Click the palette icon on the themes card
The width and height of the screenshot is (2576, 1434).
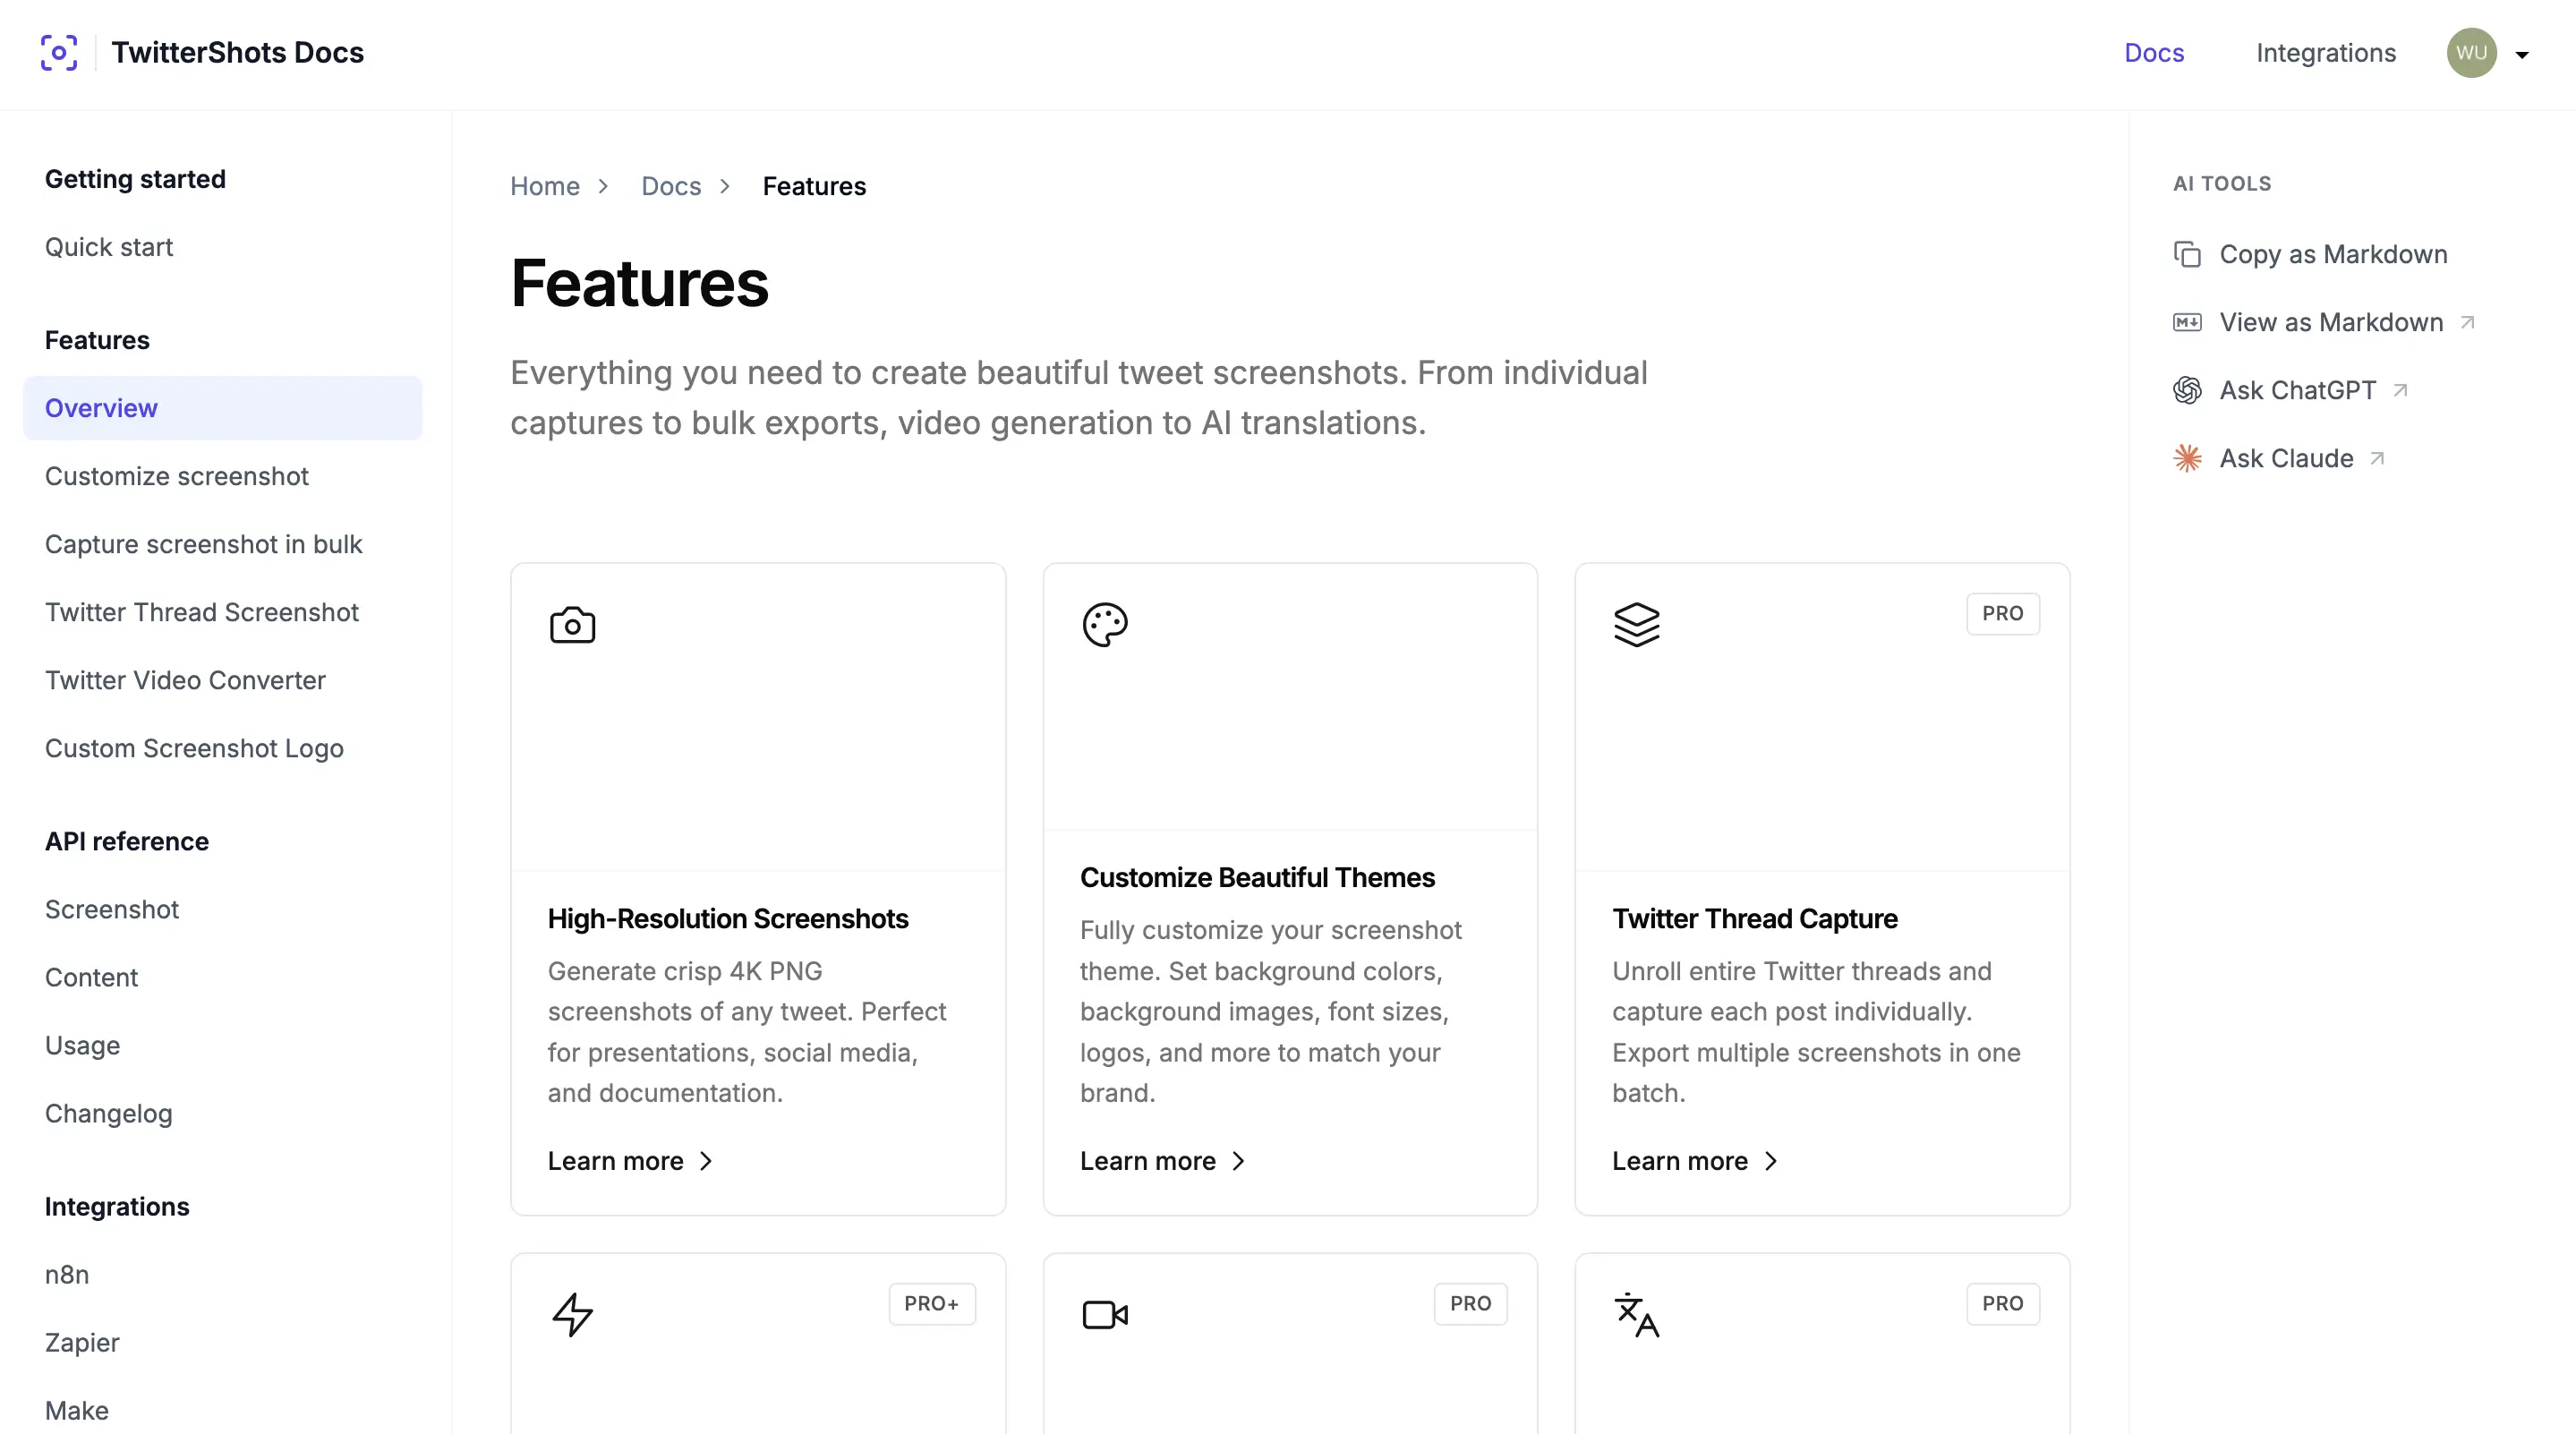click(1104, 625)
